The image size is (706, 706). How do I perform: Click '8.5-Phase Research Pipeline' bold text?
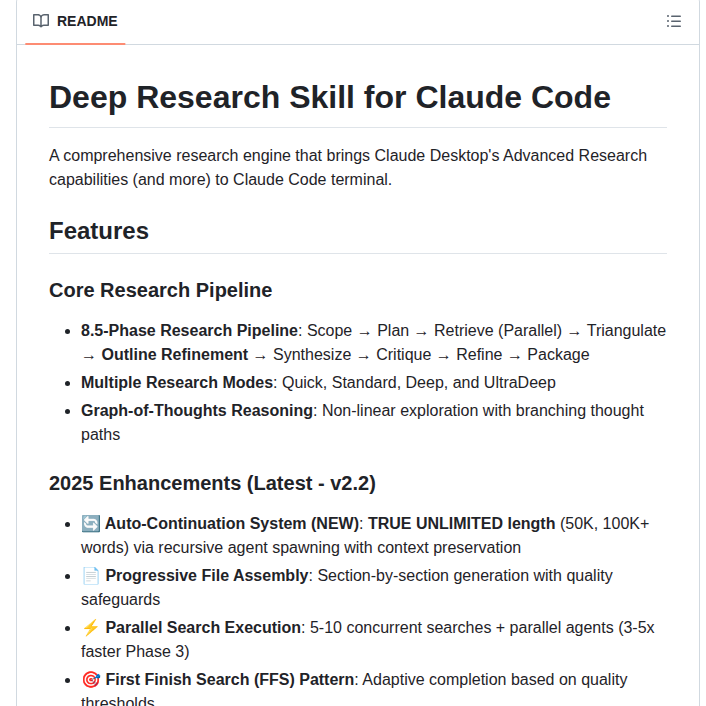point(189,330)
